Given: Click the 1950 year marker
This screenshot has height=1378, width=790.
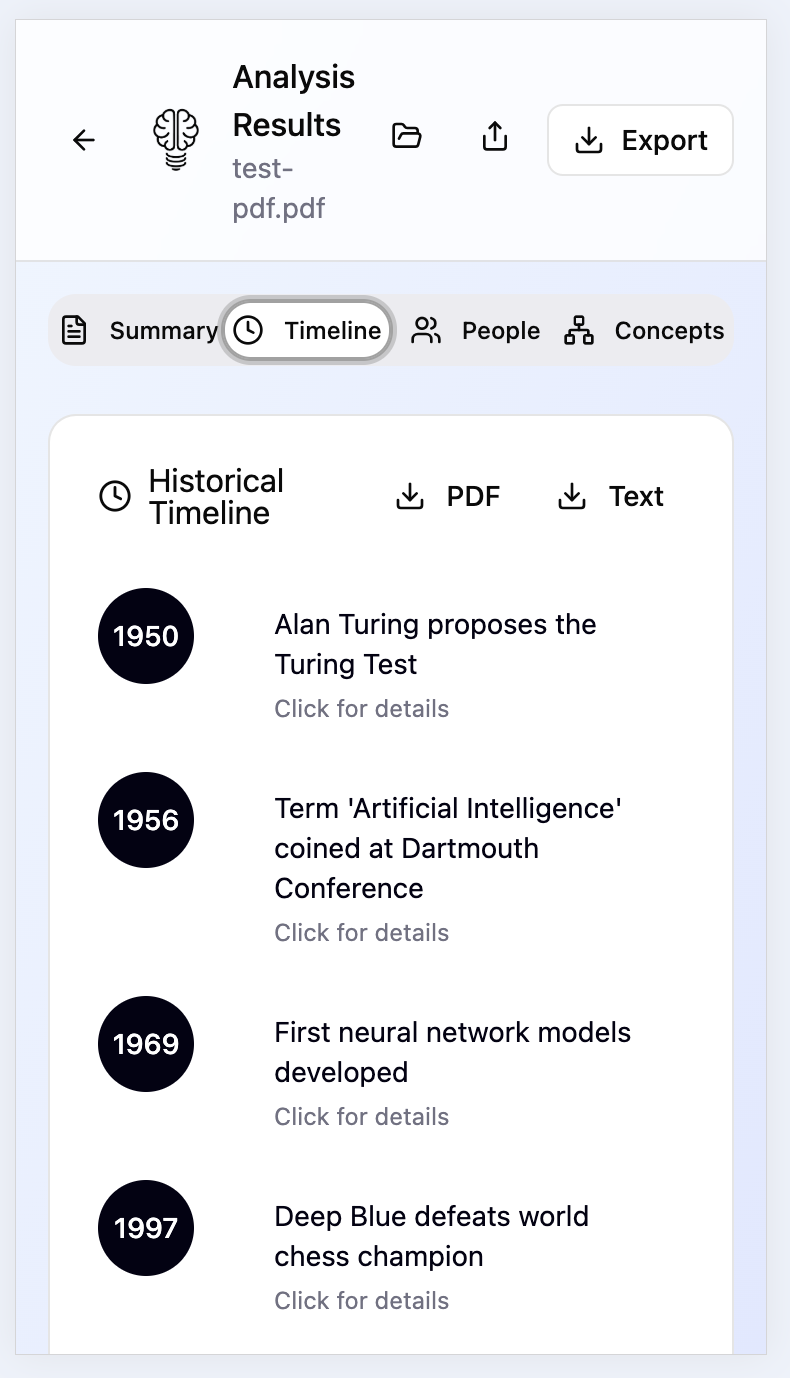Looking at the screenshot, I should point(146,636).
